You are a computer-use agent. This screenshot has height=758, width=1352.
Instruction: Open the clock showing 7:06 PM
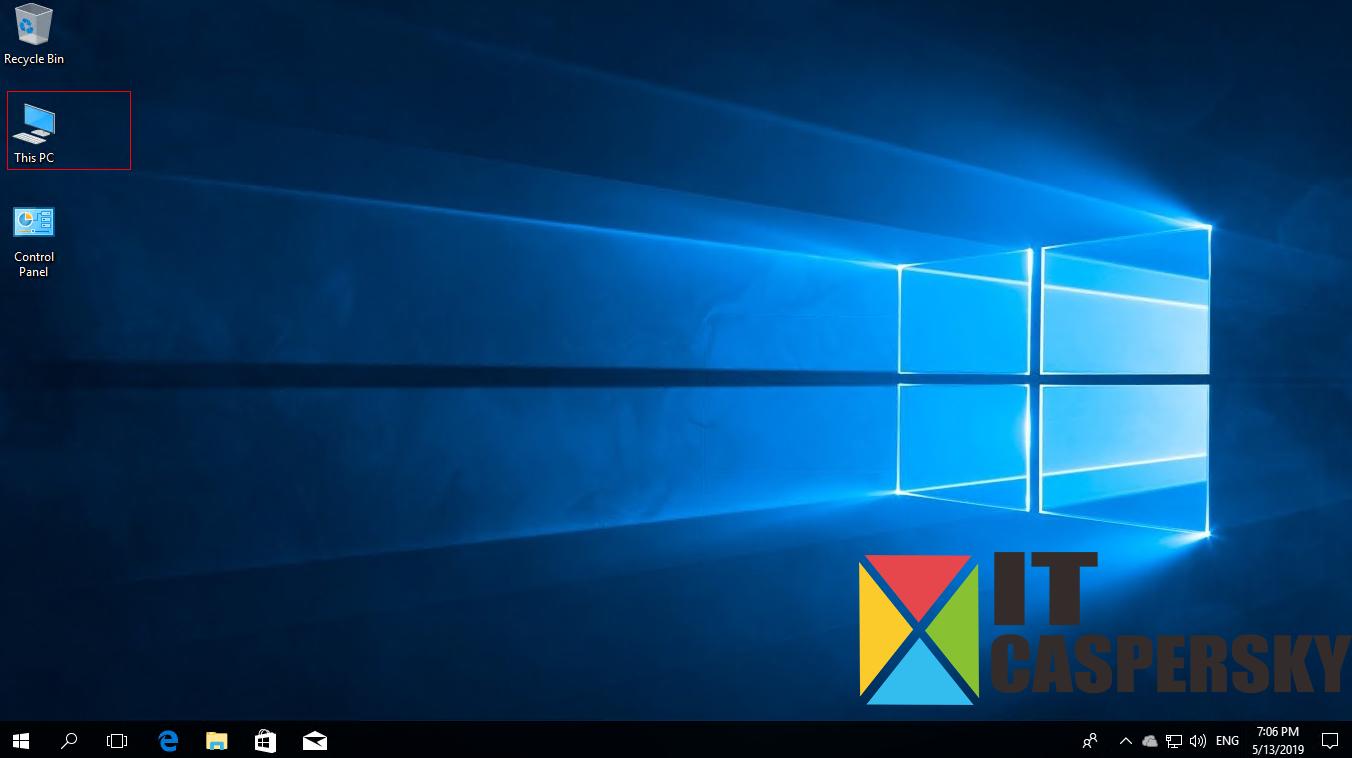[x=1278, y=741]
